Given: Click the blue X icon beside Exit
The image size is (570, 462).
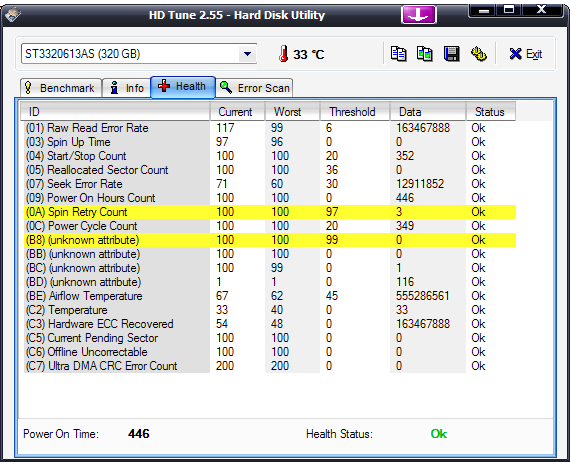Looking at the screenshot, I should (515, 54).
